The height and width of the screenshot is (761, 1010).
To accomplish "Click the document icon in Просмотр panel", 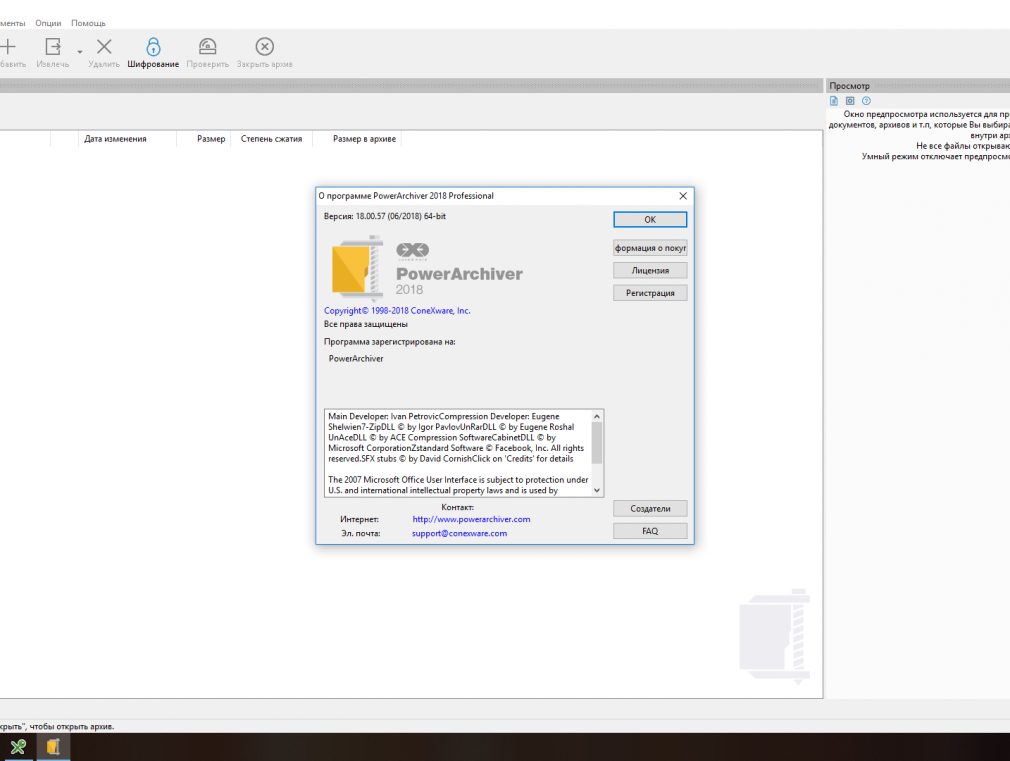I will point(834,101).
